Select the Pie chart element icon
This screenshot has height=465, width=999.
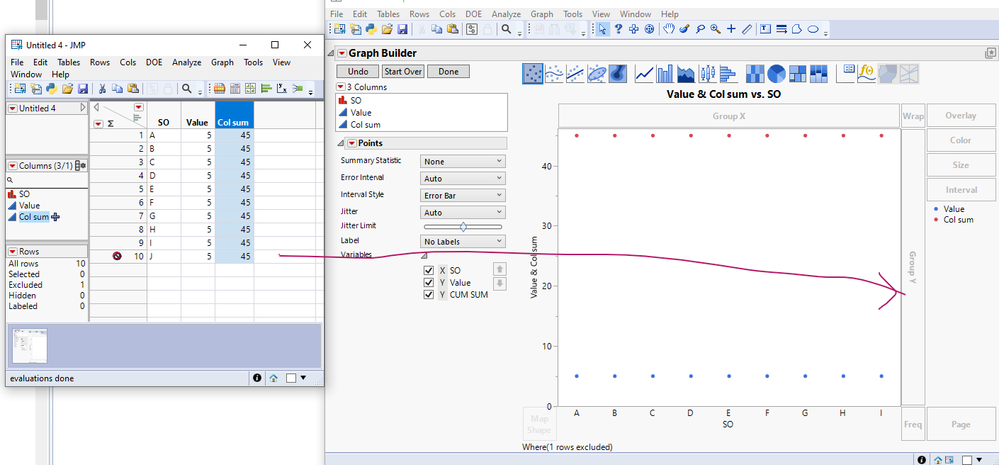tap(776, 74)
